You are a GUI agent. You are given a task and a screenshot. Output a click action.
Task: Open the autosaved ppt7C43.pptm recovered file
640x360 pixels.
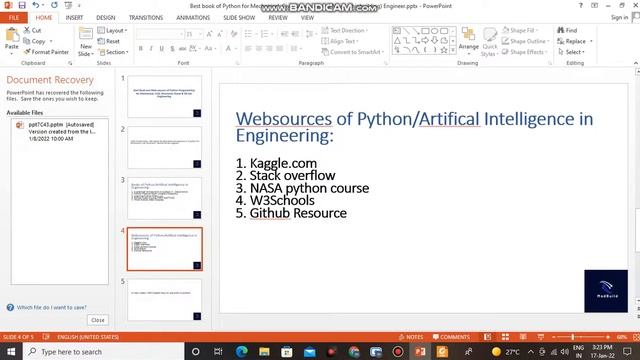60,131
